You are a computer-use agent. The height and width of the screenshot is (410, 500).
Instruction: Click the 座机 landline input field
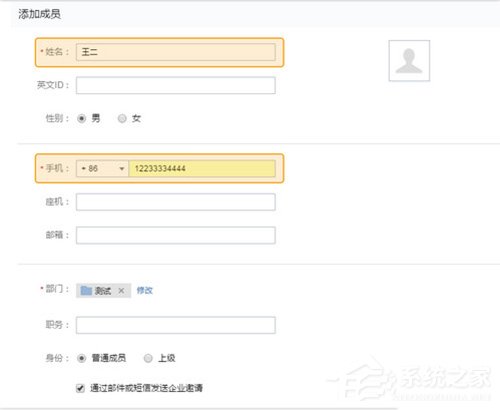(x=176, y=202)
